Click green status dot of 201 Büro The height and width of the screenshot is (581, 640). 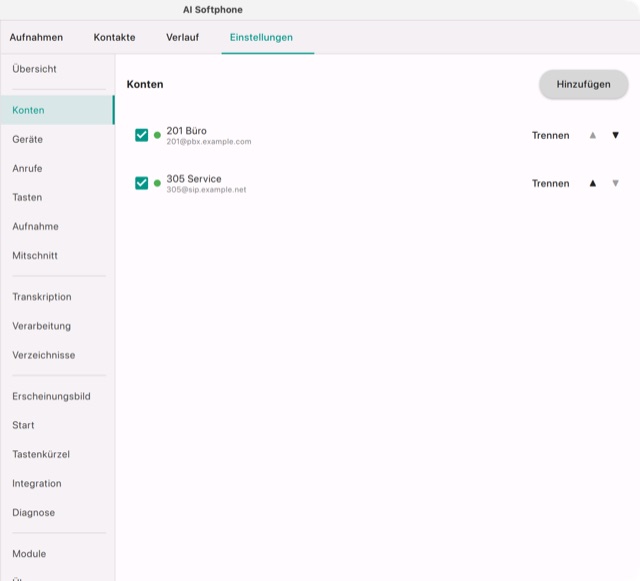coord(157,135)
